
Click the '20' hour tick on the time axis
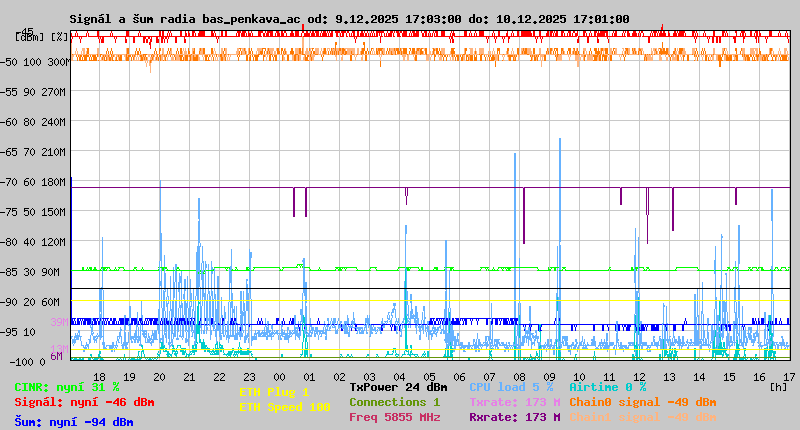[160, 377]
